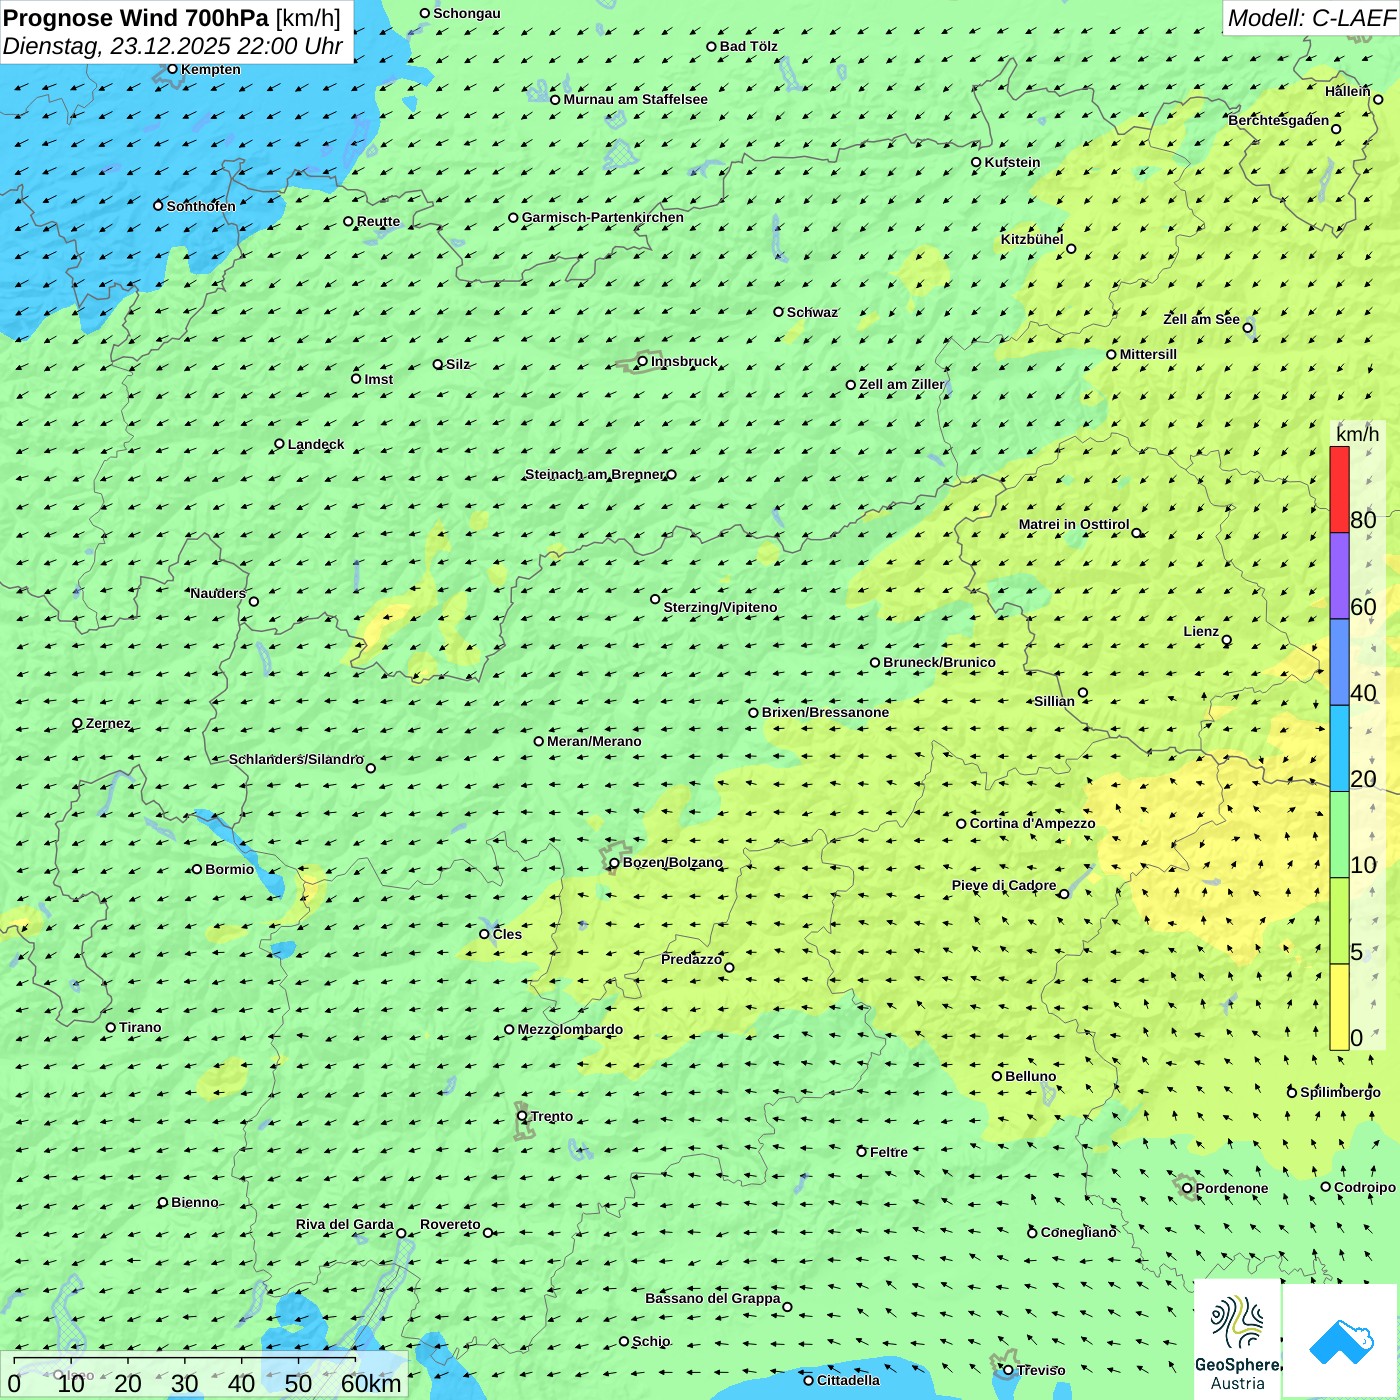
Task: Click the Zell am See place label
Action: [x=1201, y=319]
